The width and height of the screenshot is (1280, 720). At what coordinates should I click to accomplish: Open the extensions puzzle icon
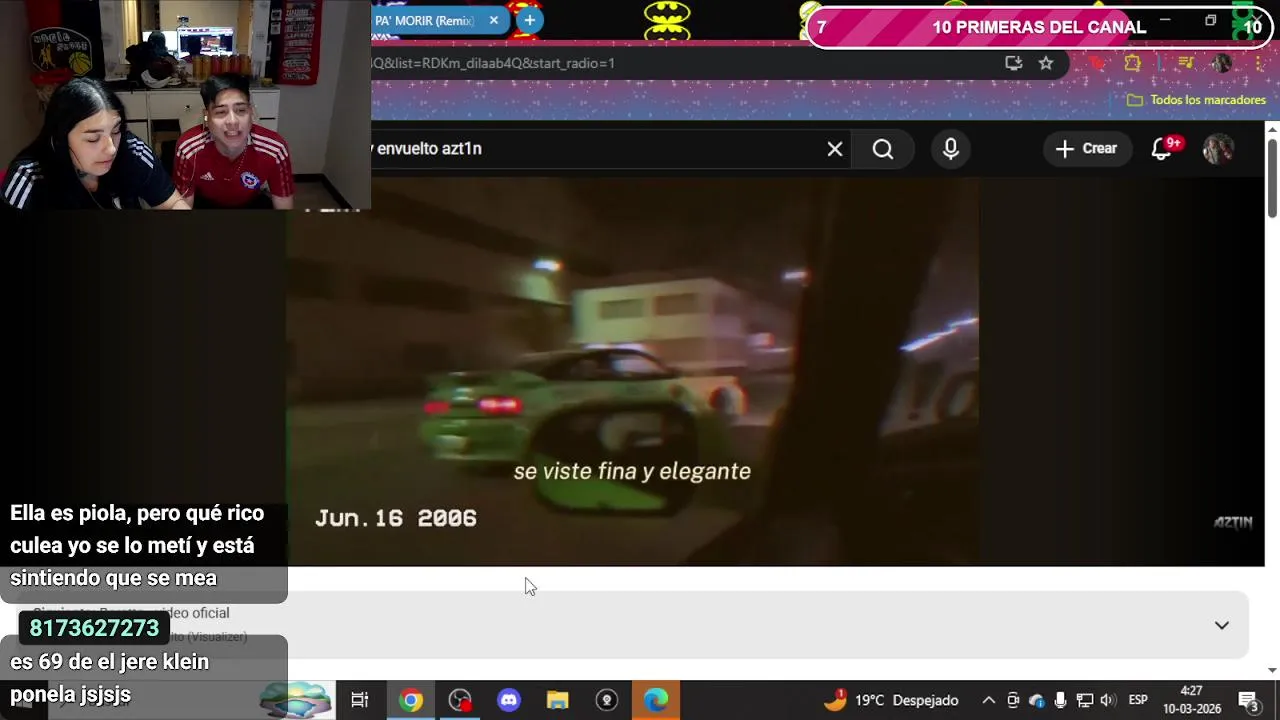(x=1132, y=63)
